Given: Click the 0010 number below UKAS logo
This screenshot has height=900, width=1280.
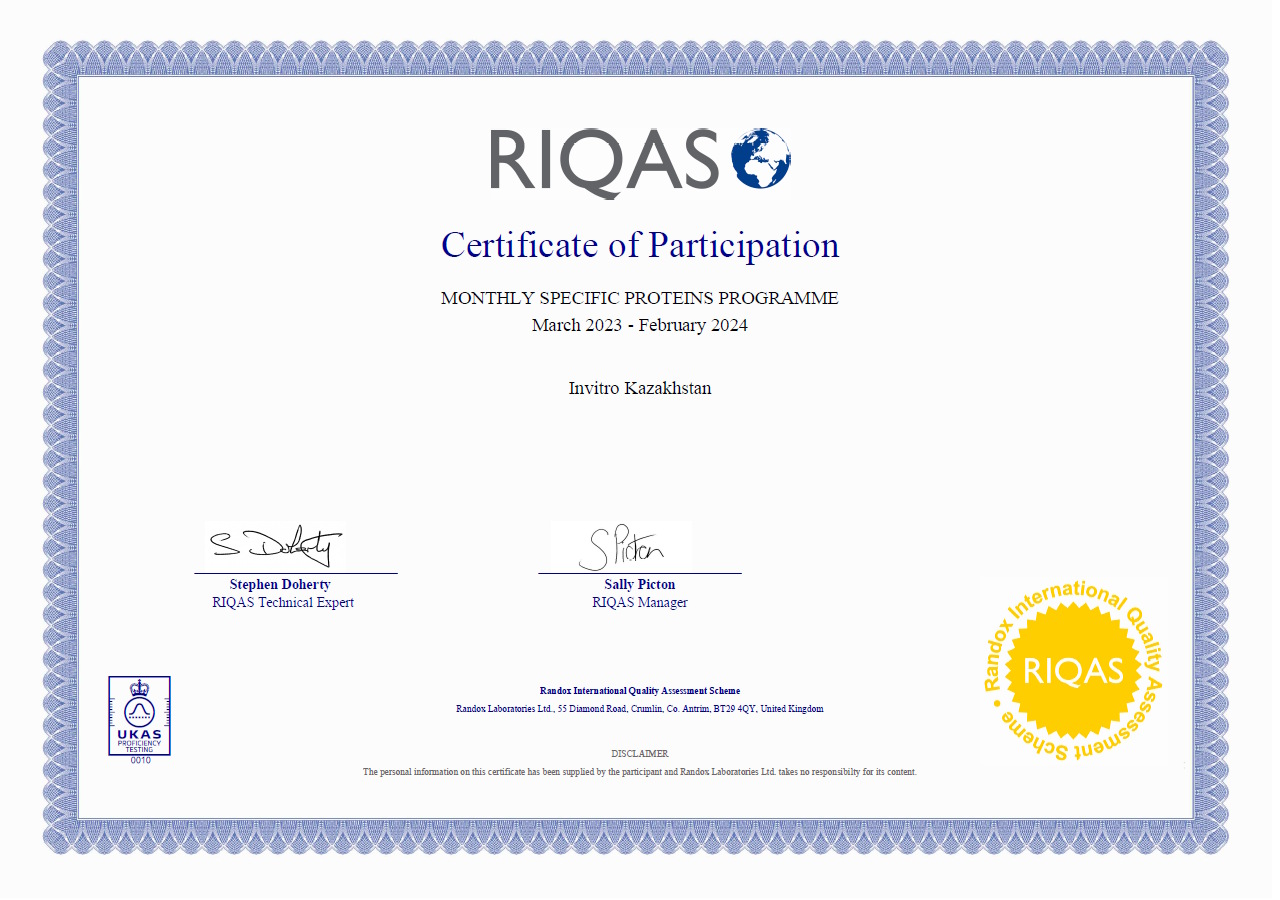Looking at the screenshot, I should (x=140, y=760).
